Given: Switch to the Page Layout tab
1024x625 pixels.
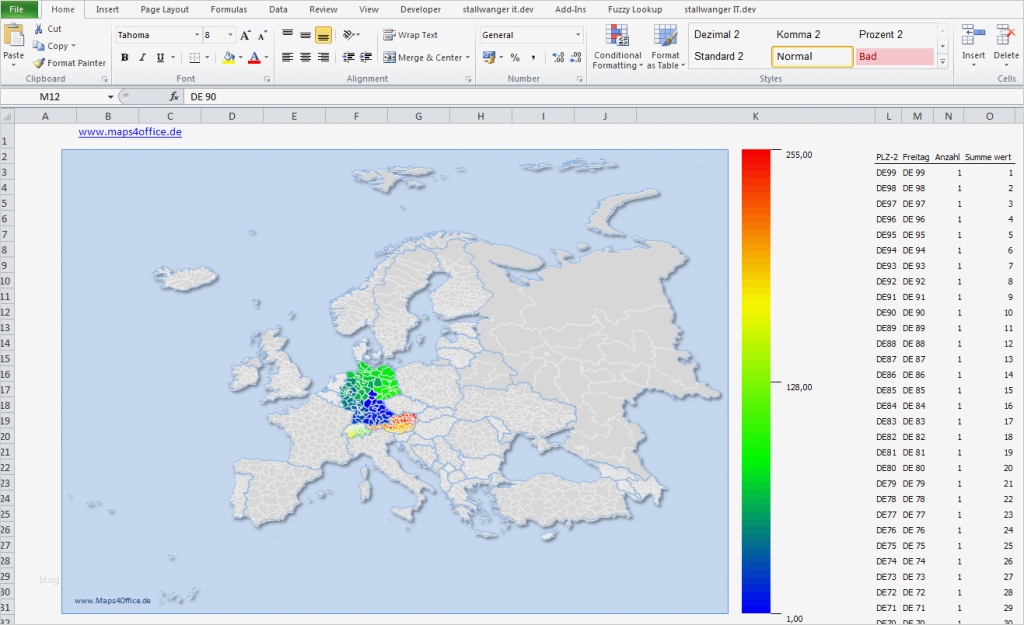Looking at the screenshot, I should tap(164, 9).
